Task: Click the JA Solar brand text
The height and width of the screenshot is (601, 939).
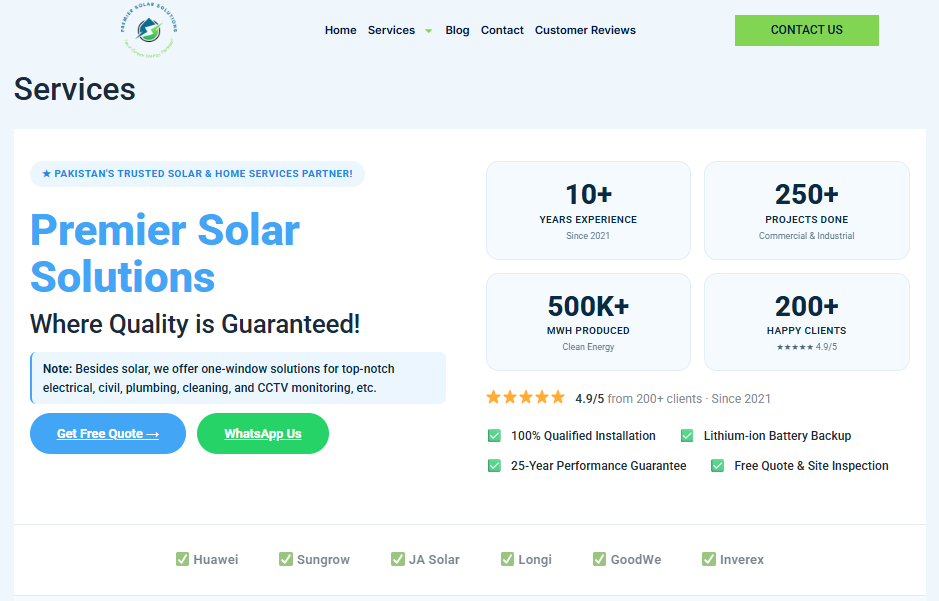Action: 434,560
